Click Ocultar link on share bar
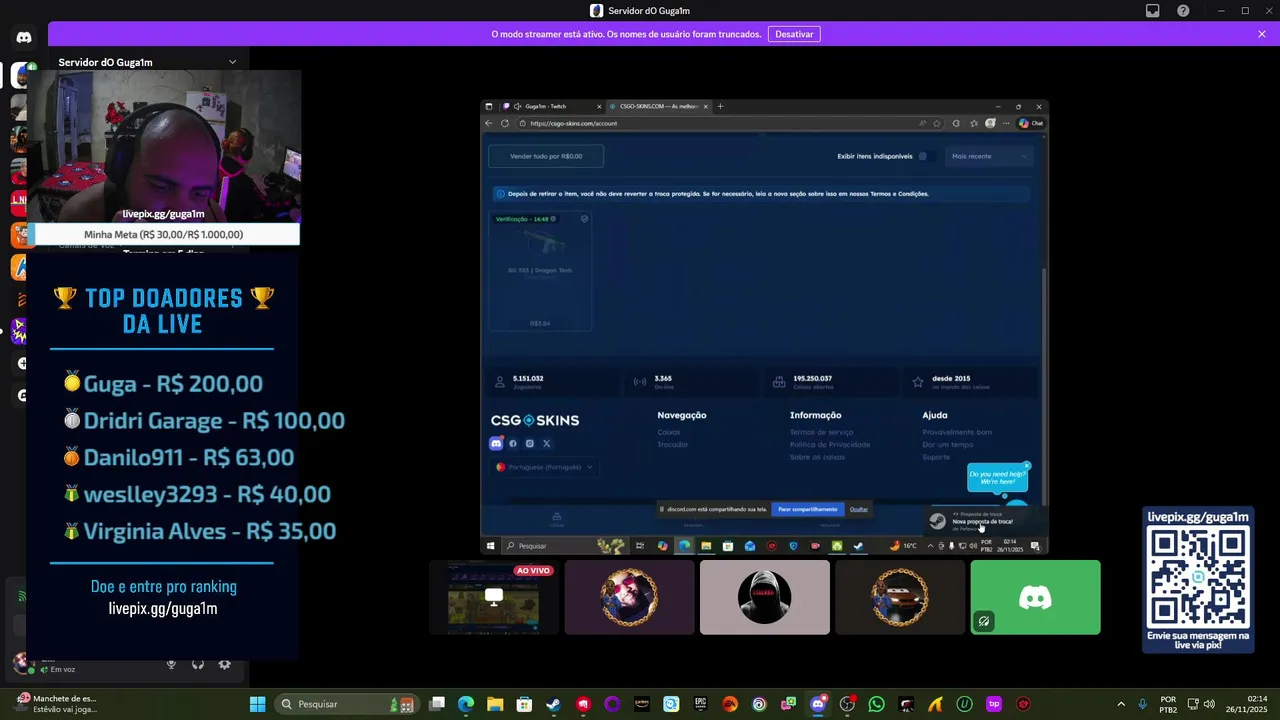This screenshot has width=1280, height=720. click(859, 509)
